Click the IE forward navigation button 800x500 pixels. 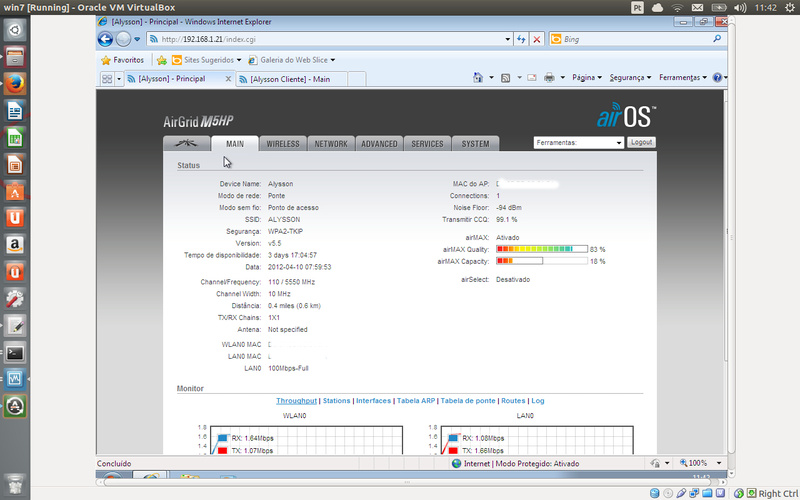pyautogui.click(x=123, y=39)
